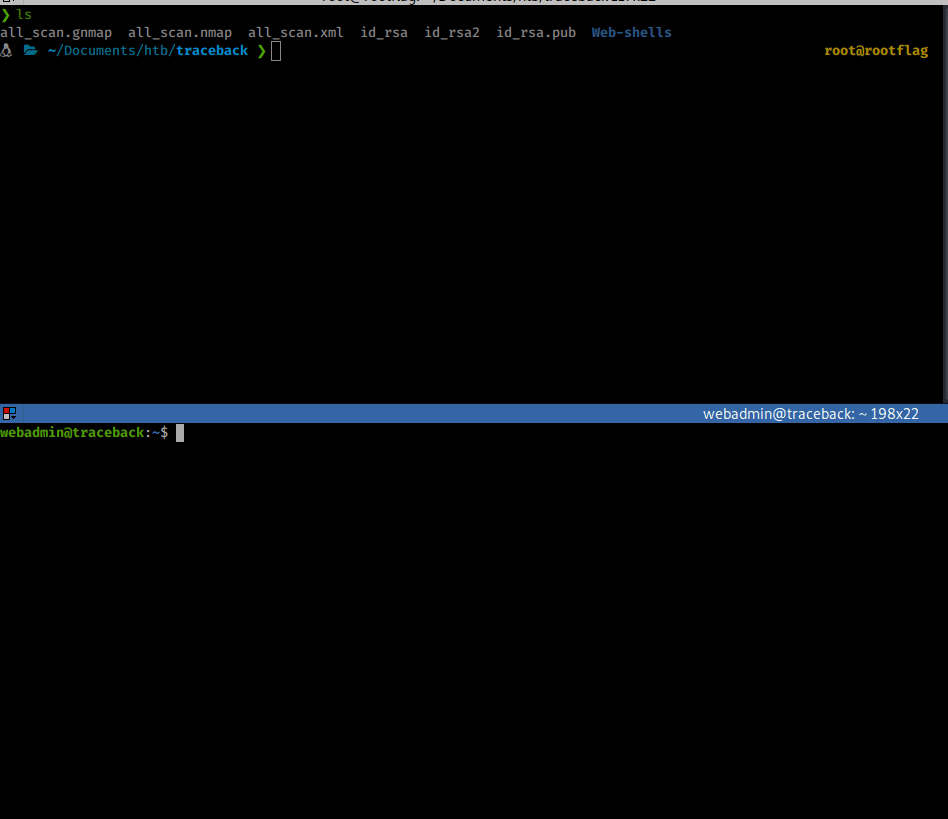The width and height of the screenshot is (948, 819).
Task: Click the scrollbar of the top terminal pane
Action: point(945,200)
